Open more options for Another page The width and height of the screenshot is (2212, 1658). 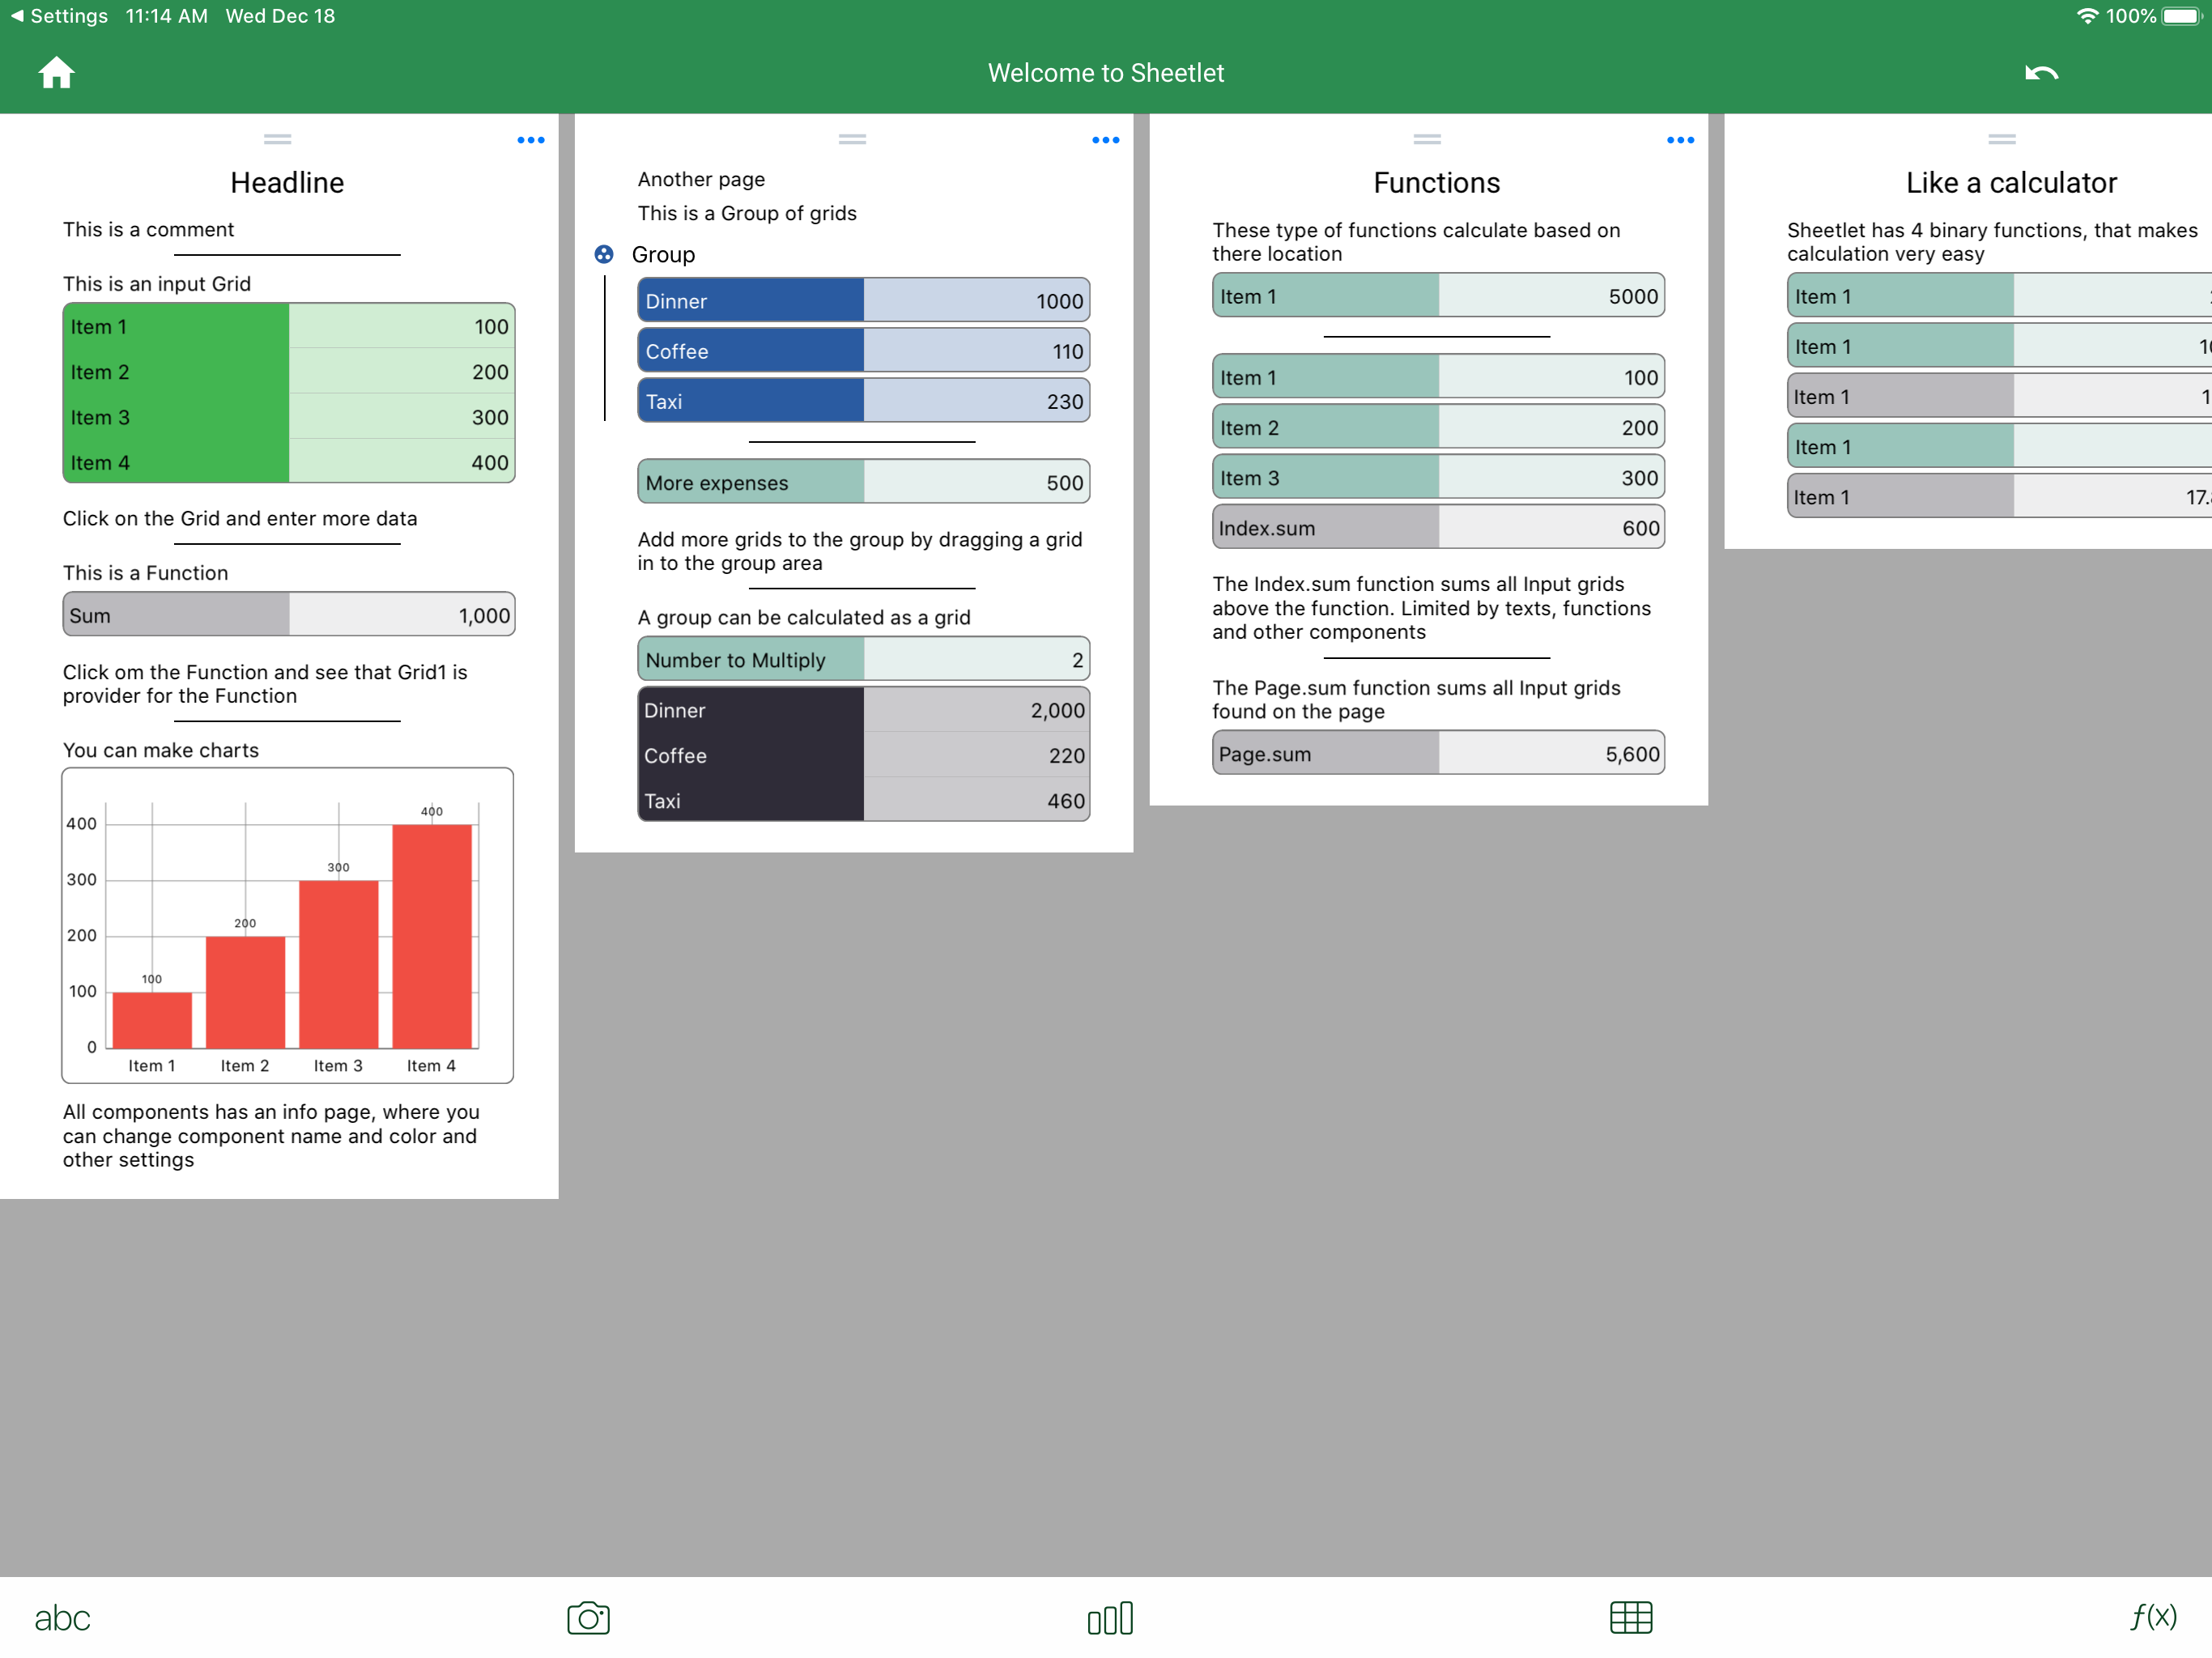pyautogui.click(x=1105, y=140)
